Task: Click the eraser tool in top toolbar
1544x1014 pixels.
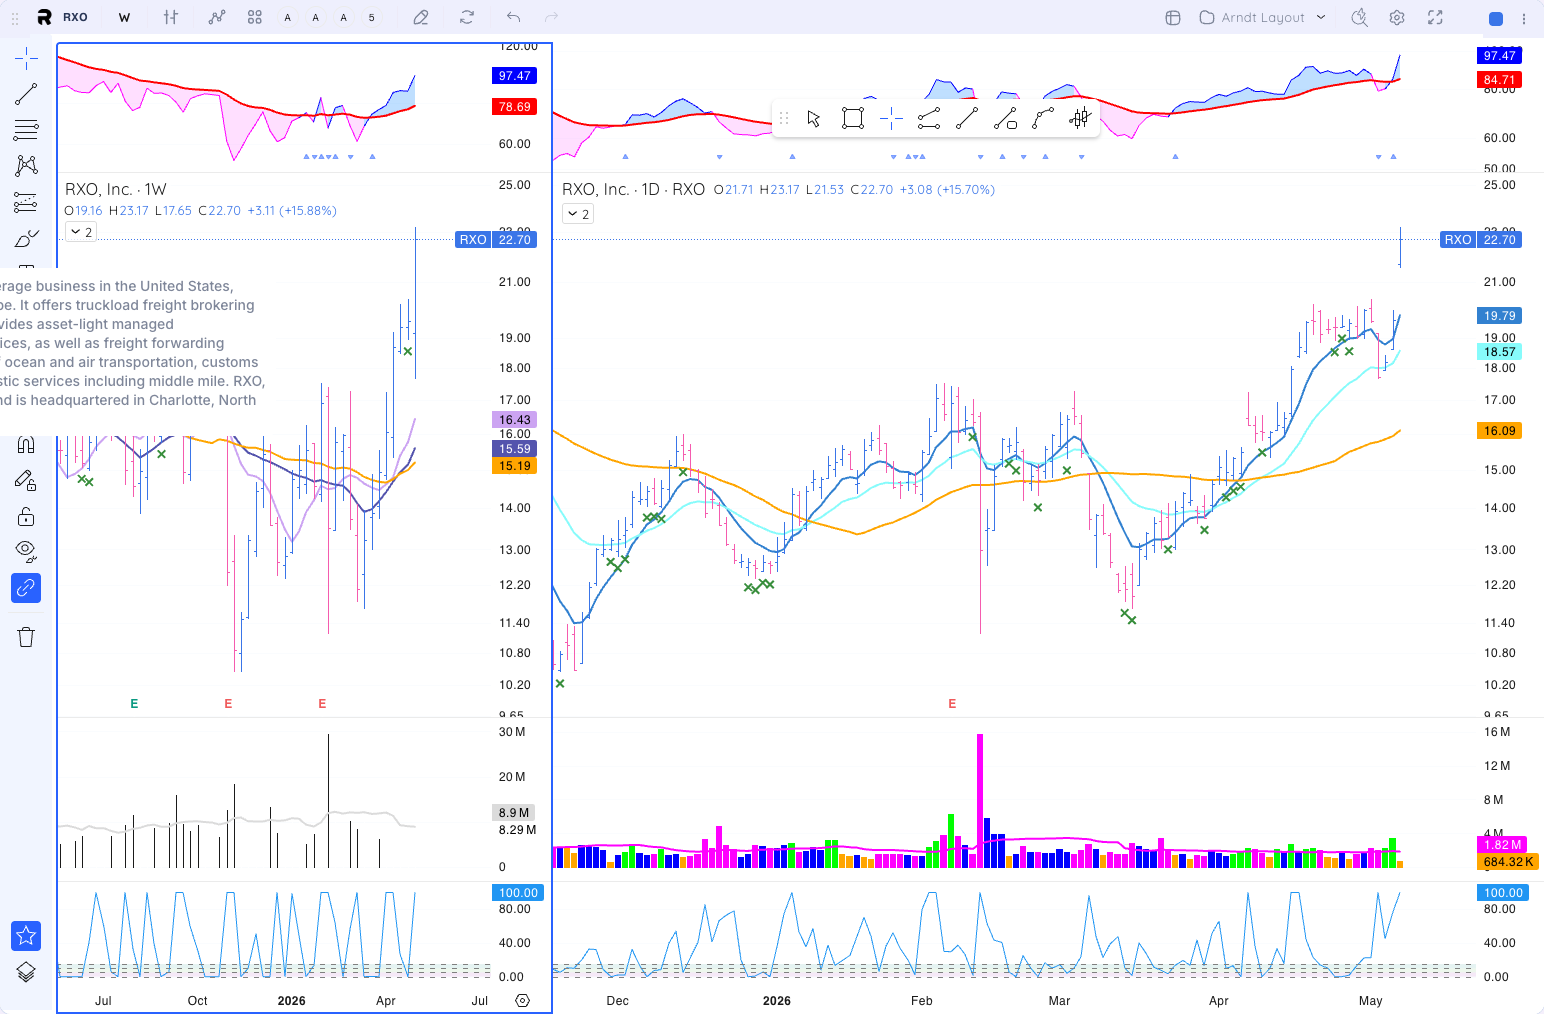Action: tap(421, 17)
